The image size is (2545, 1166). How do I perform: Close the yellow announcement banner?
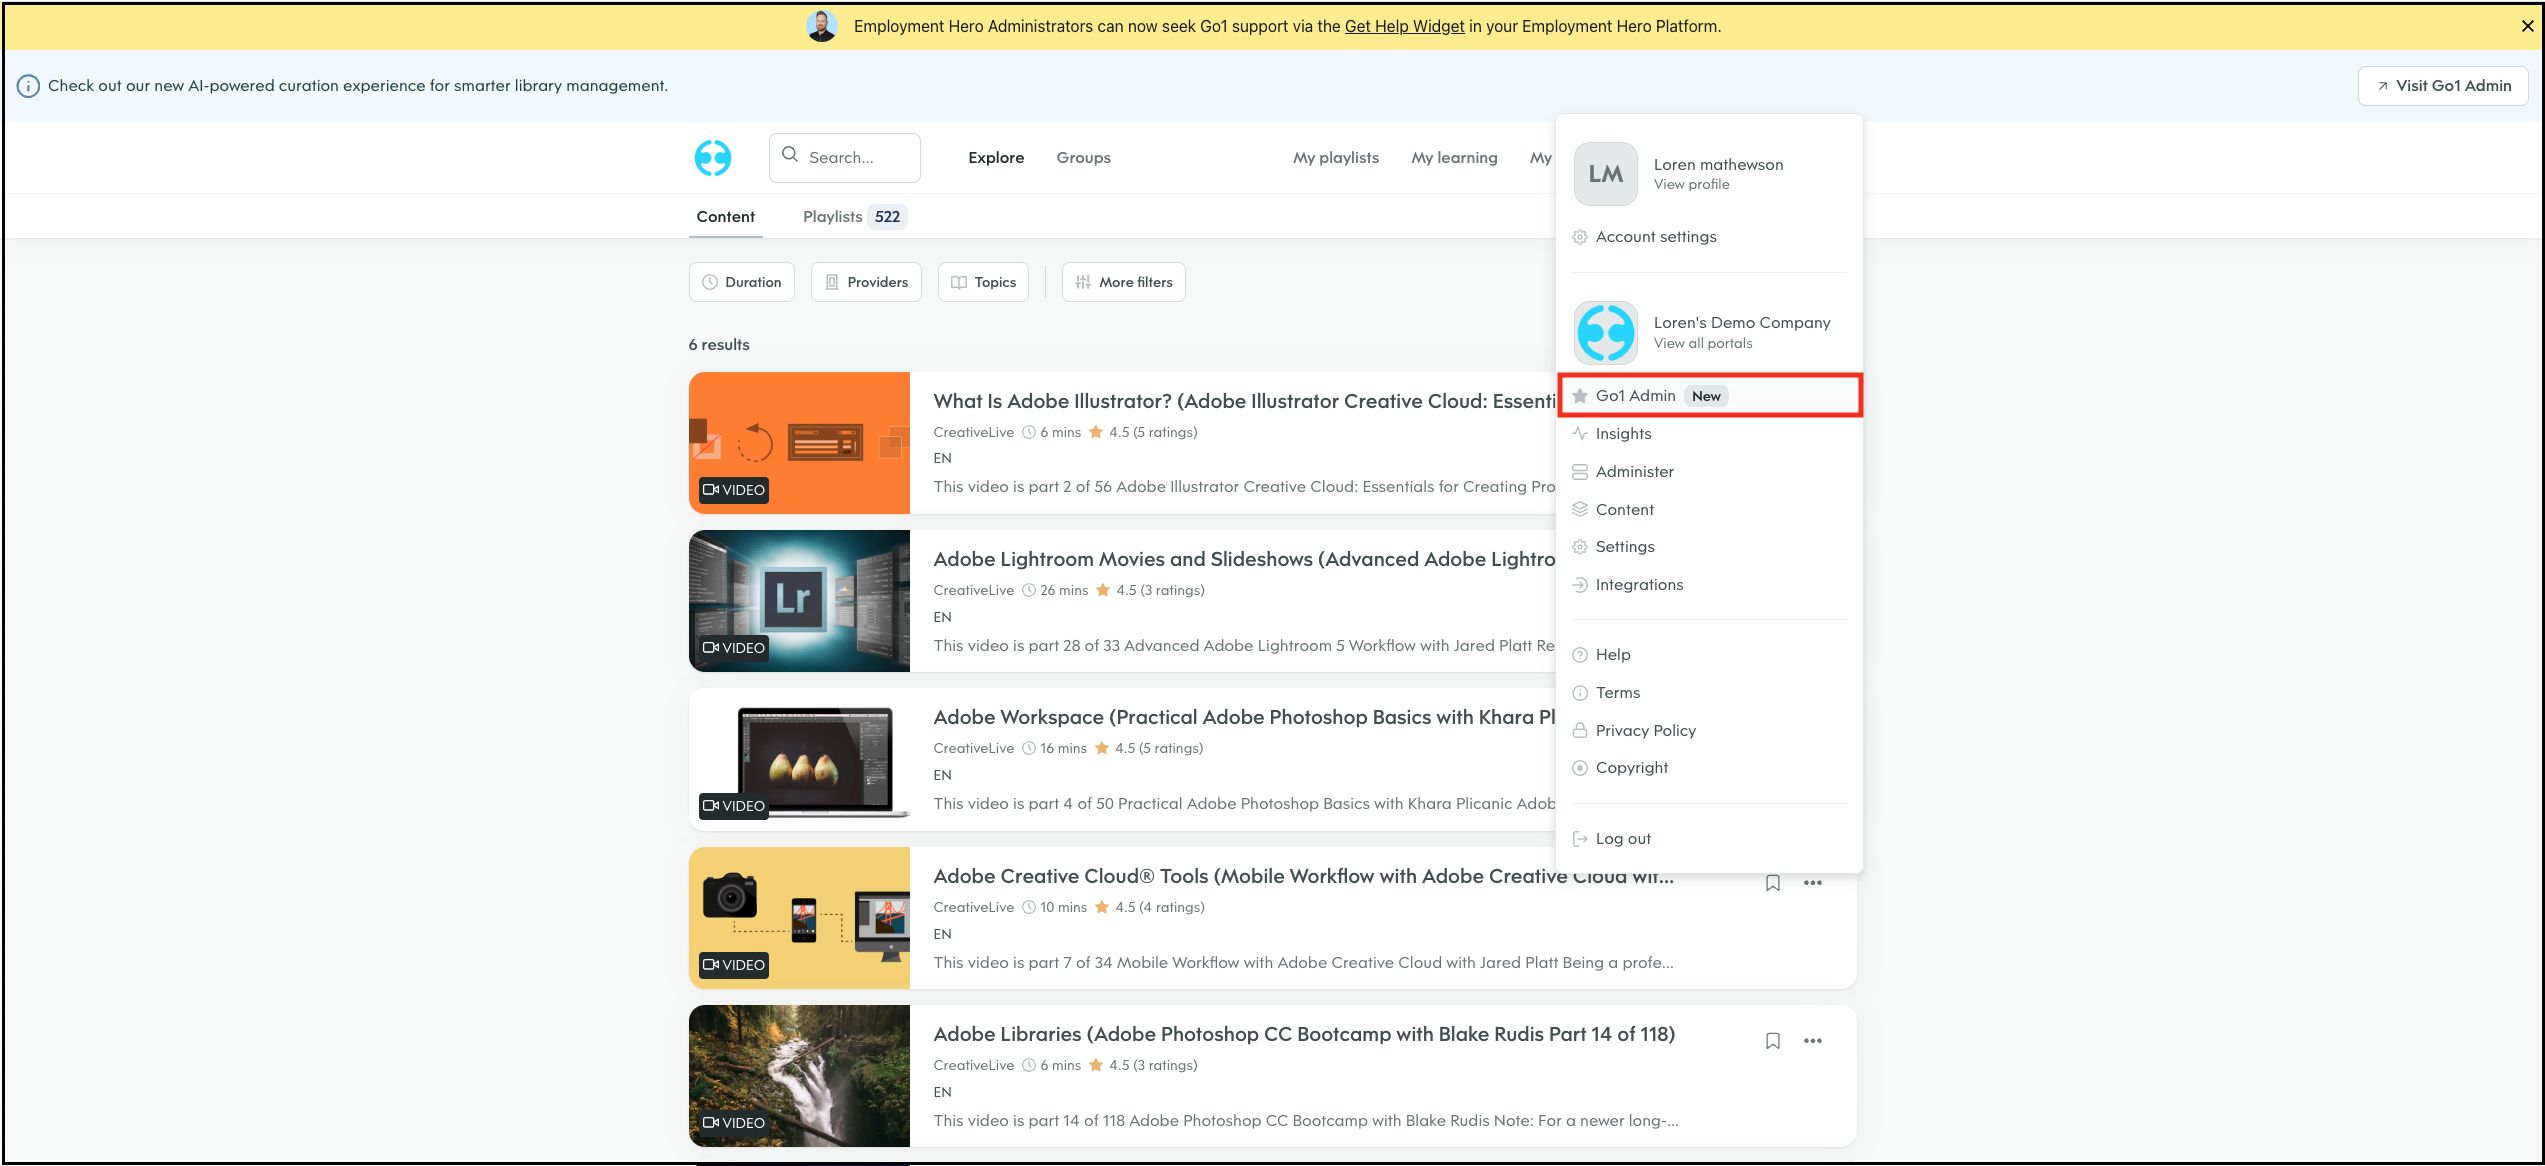pos(2527,27)
